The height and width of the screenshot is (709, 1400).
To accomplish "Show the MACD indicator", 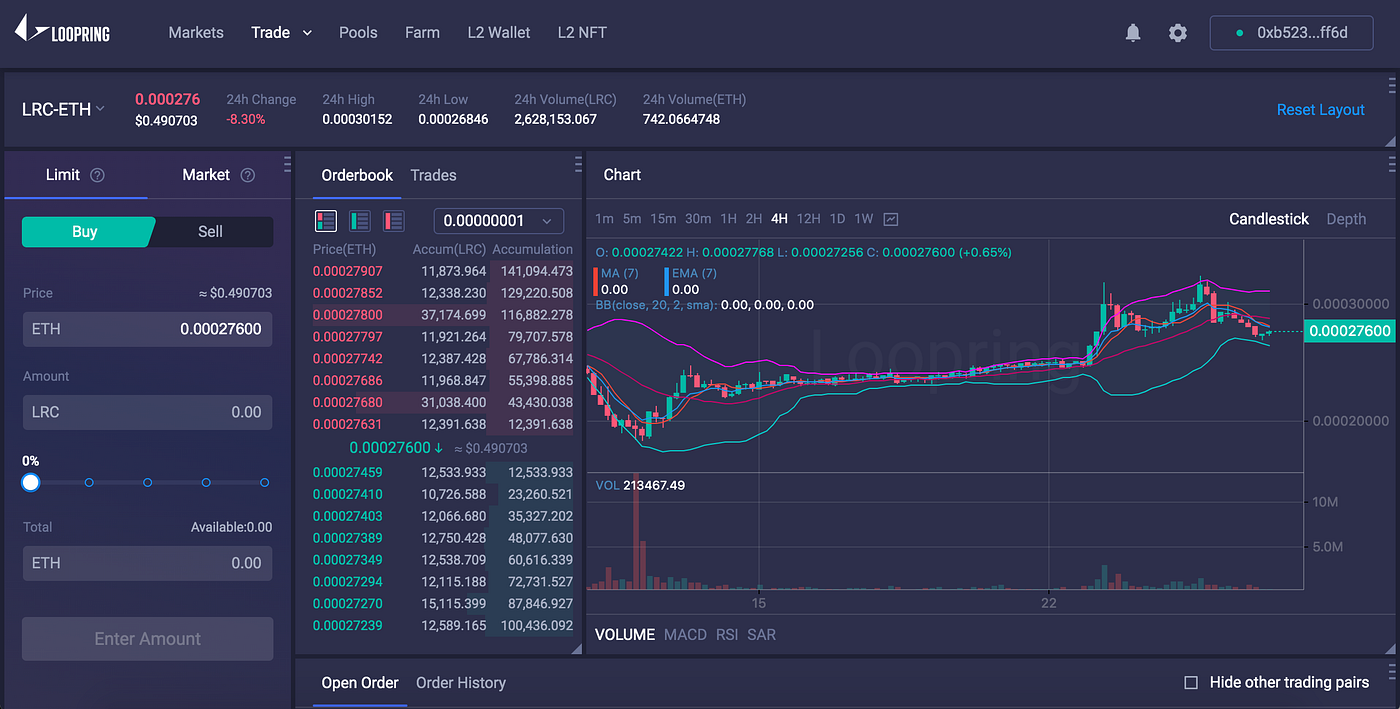I will pyautogui.click(x=685, y=635).
